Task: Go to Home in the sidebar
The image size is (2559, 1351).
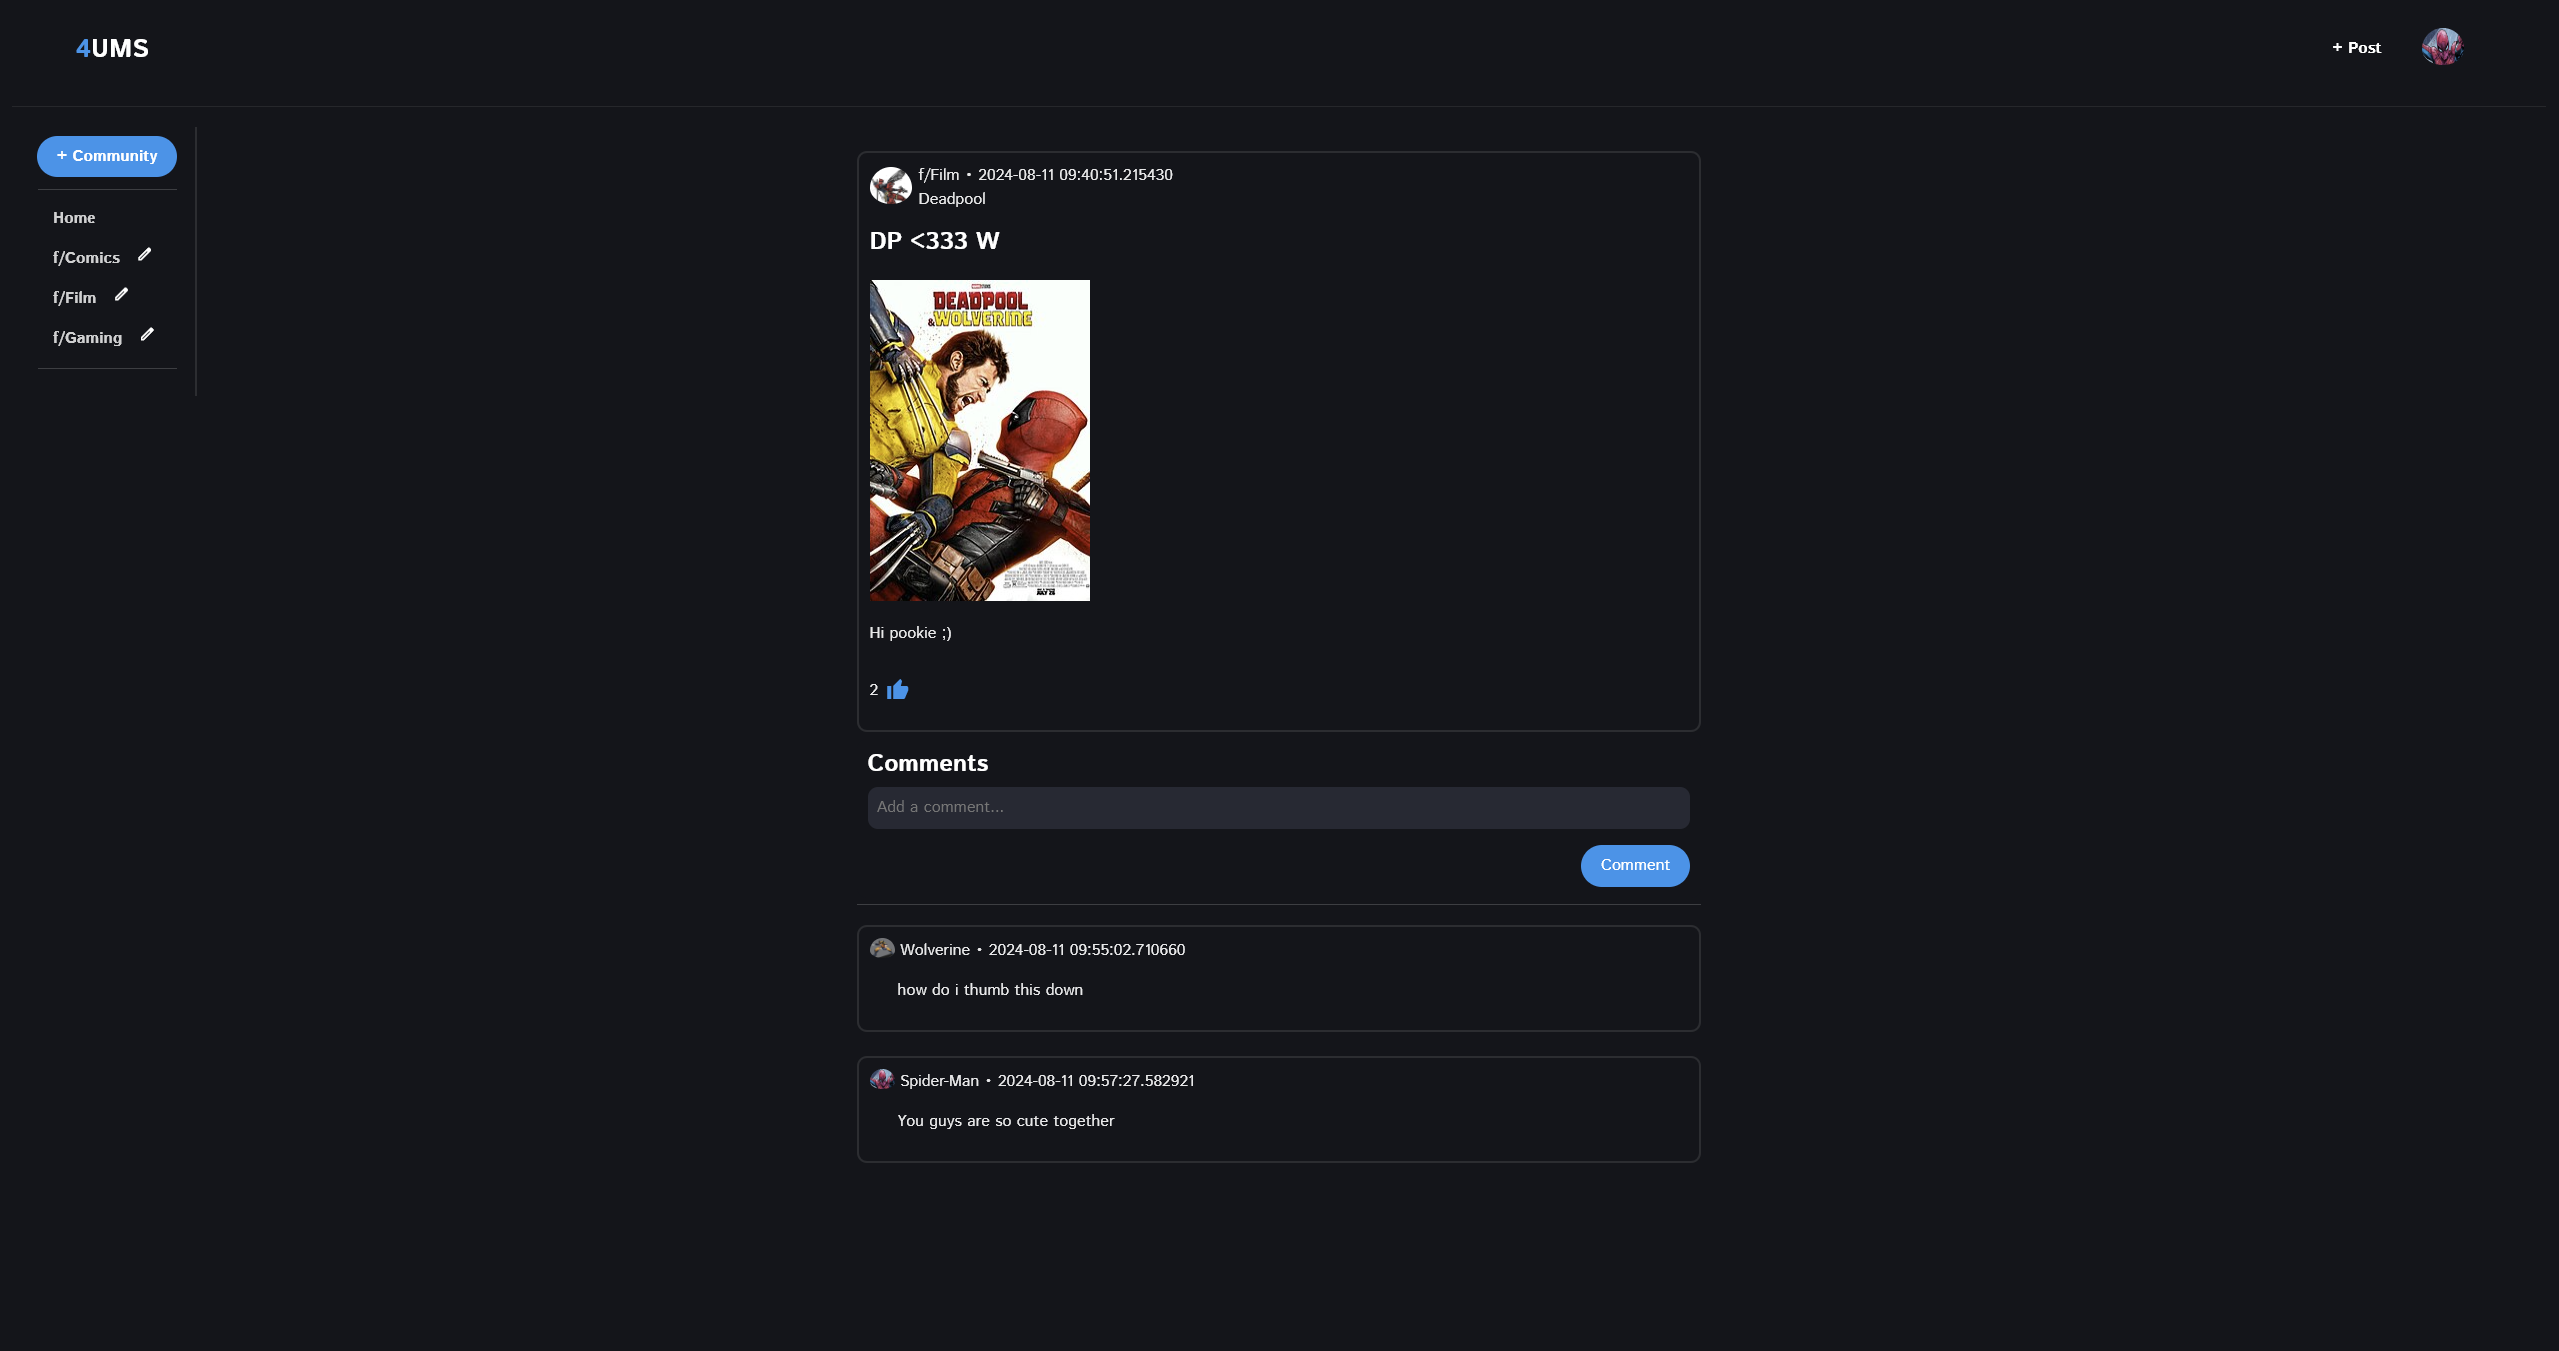Action: tap(74, 218)
